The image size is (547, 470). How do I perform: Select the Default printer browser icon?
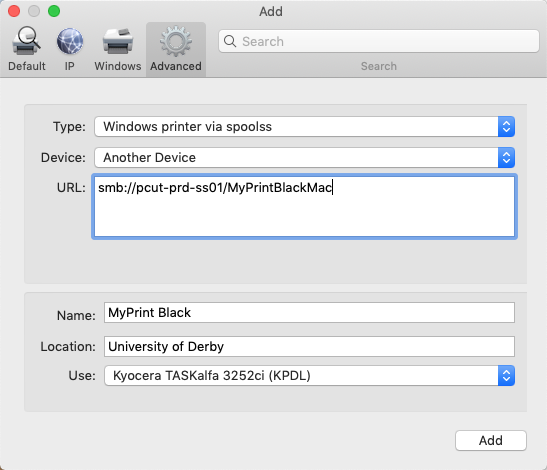[x=26, y=41]
